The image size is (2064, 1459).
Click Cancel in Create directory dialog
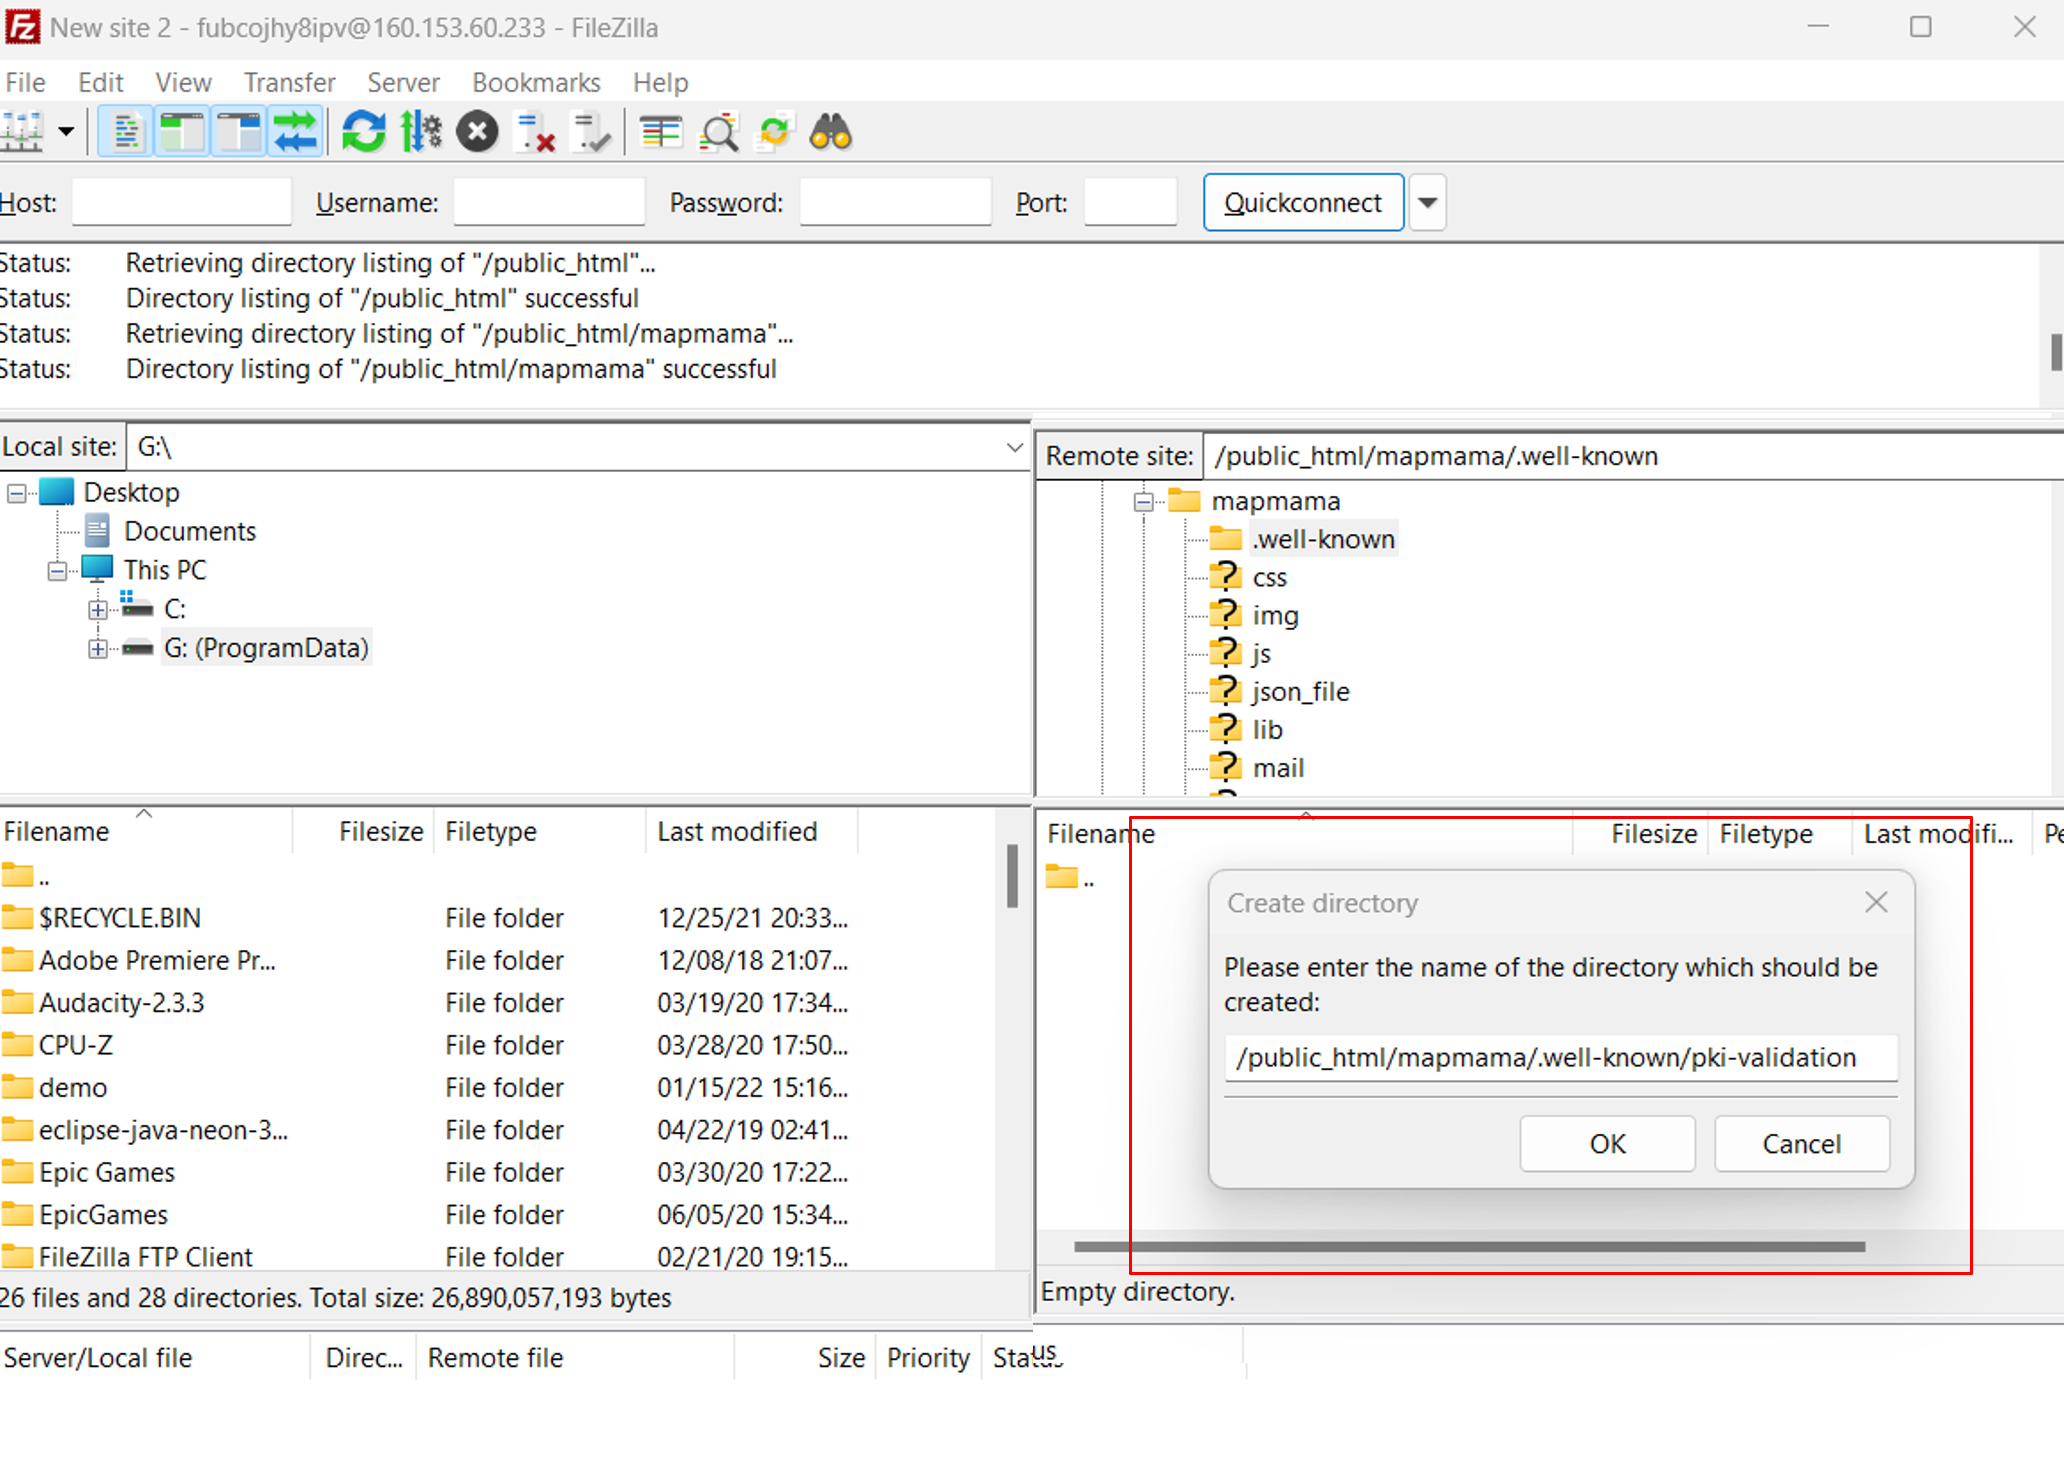1801,1143
